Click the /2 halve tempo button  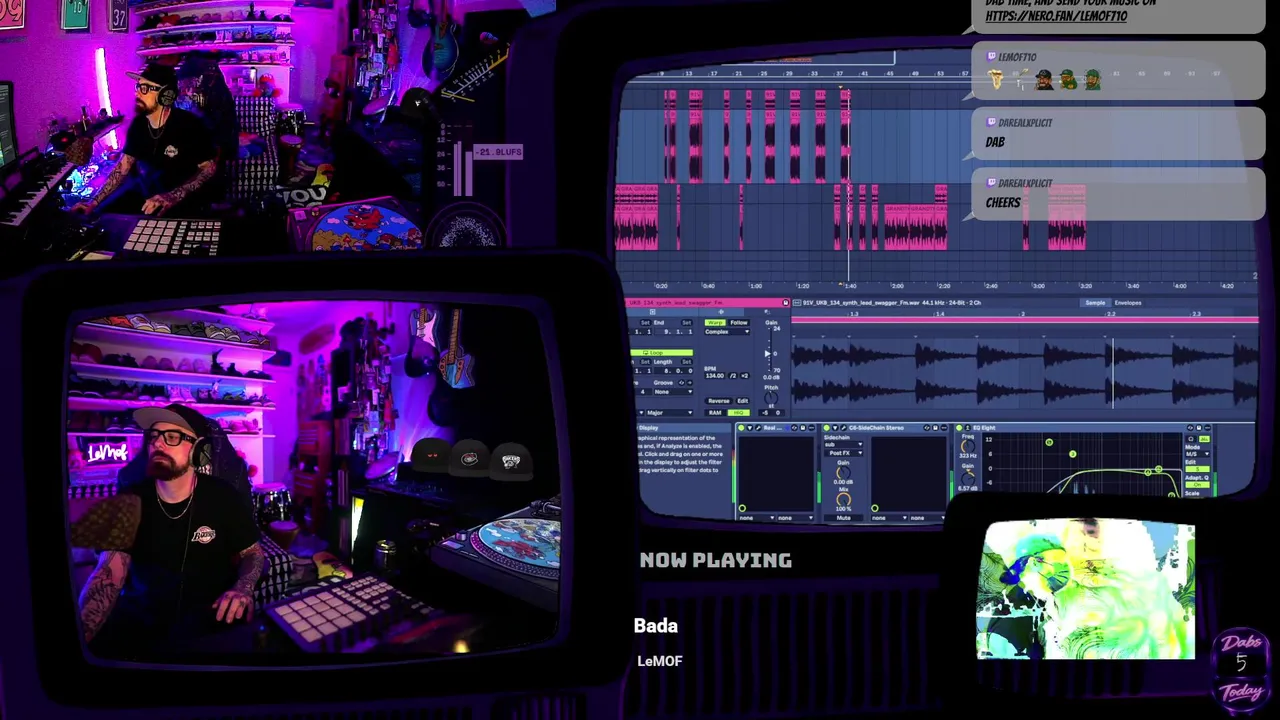point(733,376)
